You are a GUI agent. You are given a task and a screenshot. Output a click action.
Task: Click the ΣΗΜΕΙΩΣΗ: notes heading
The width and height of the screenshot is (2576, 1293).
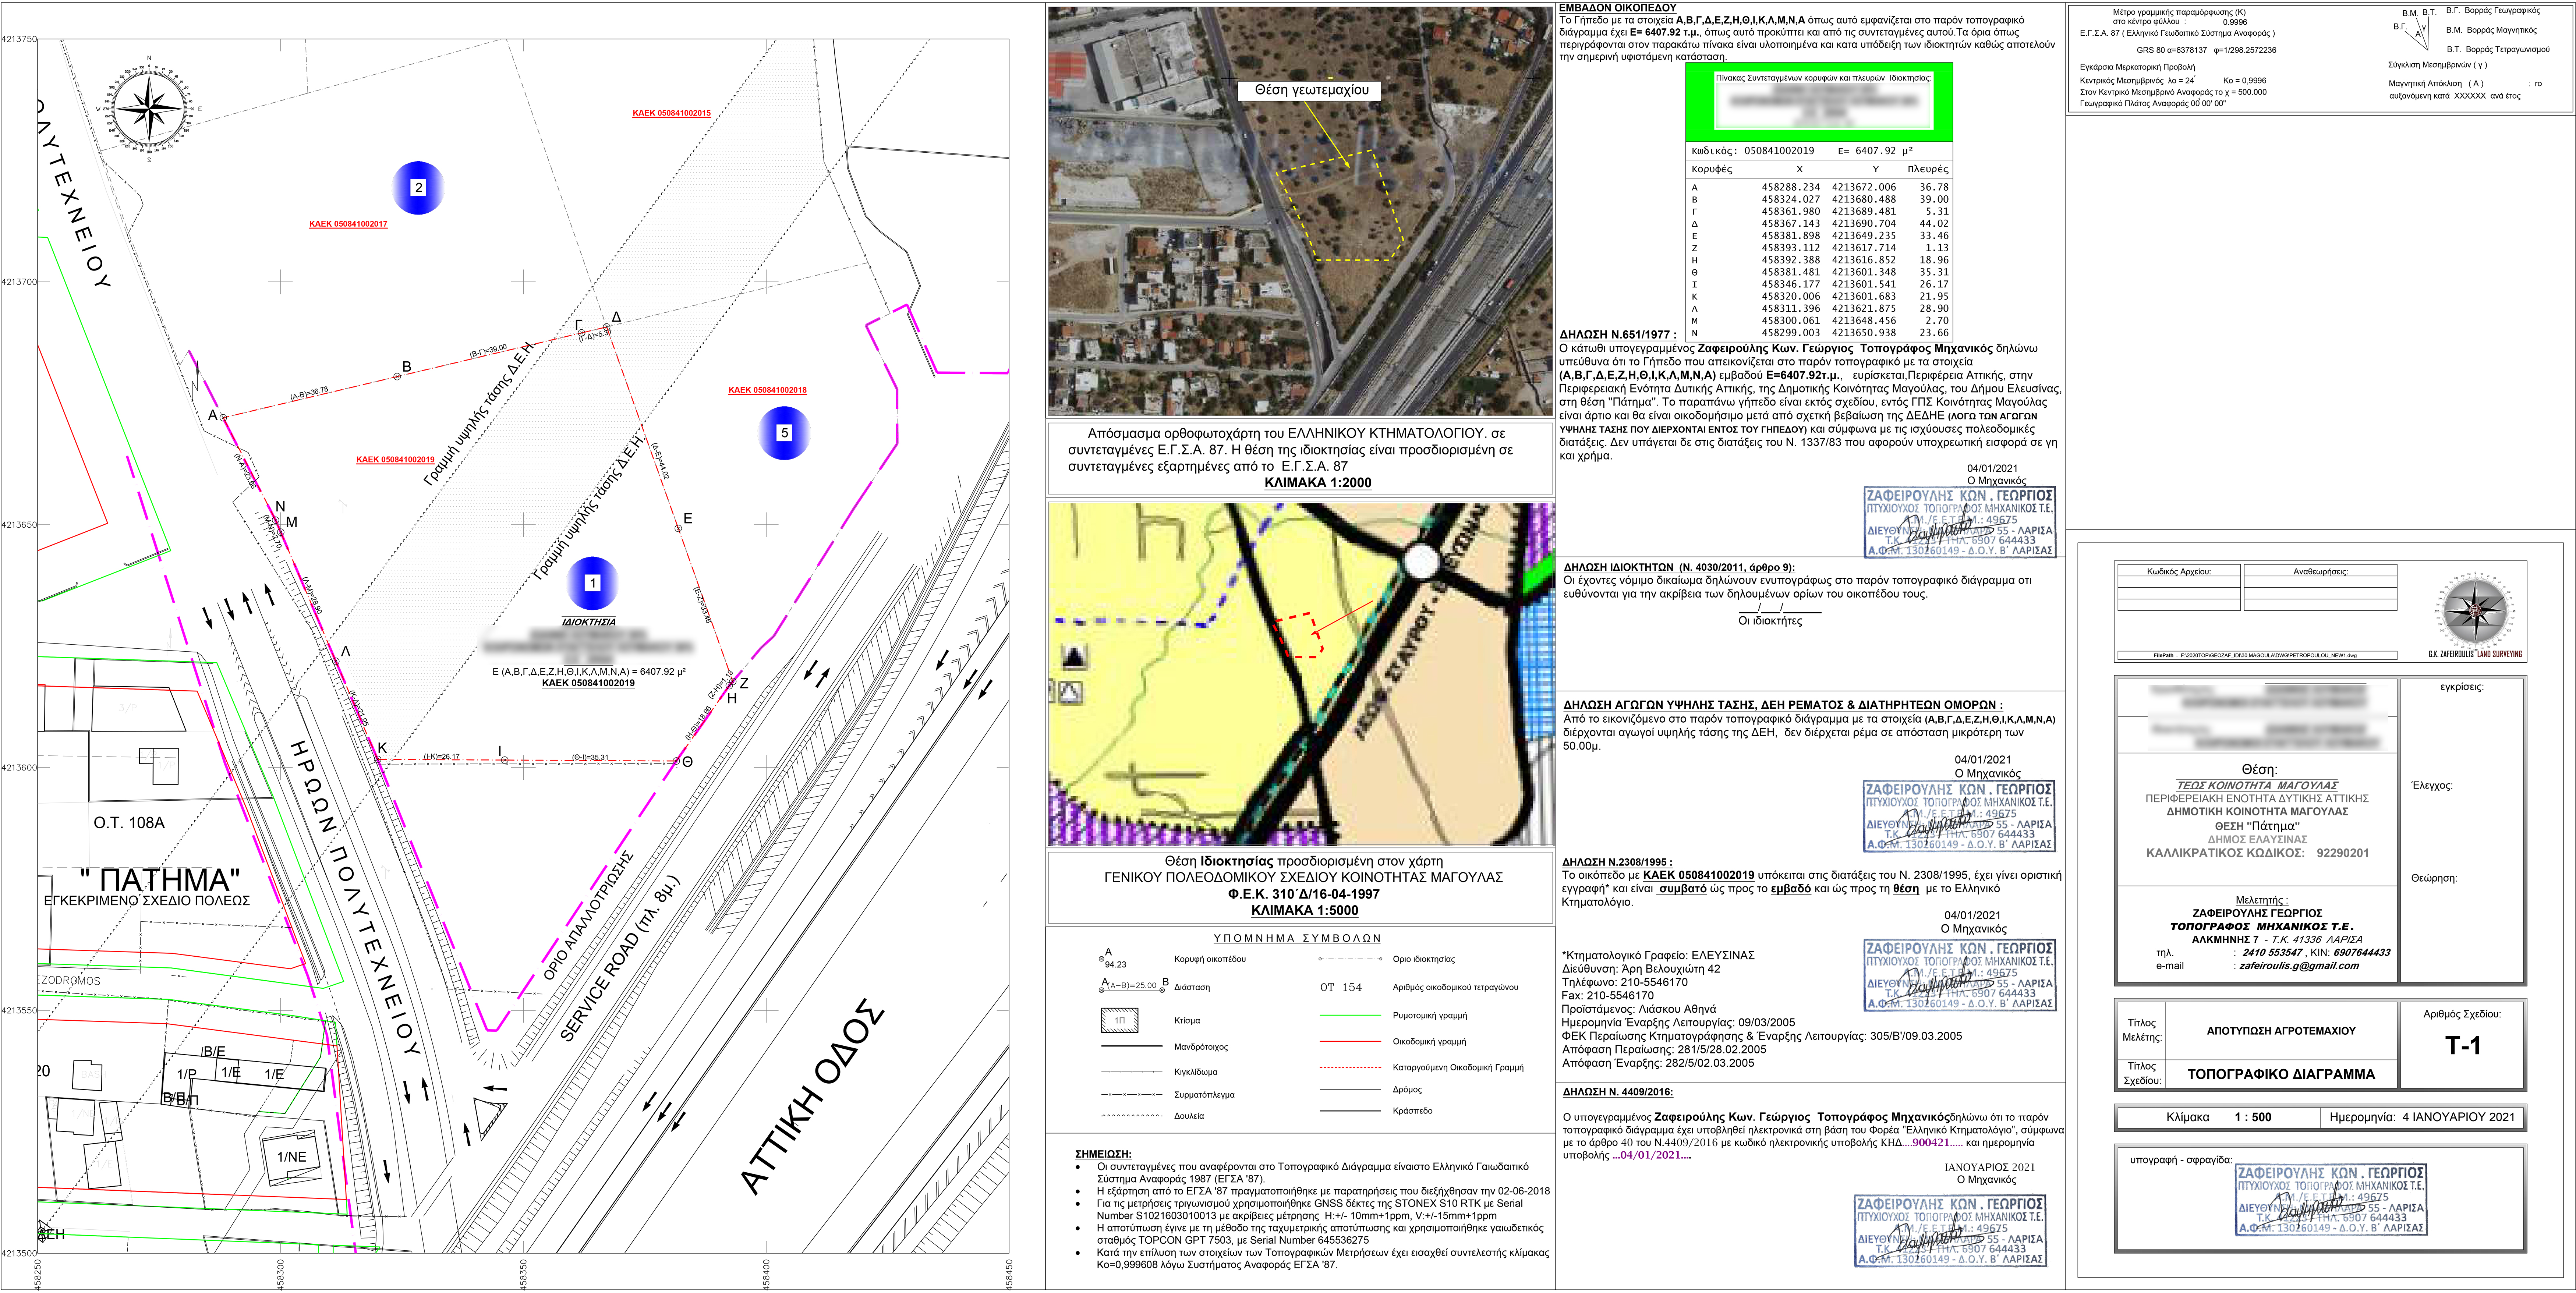pyautogui.click(x=1102, y=1154)
